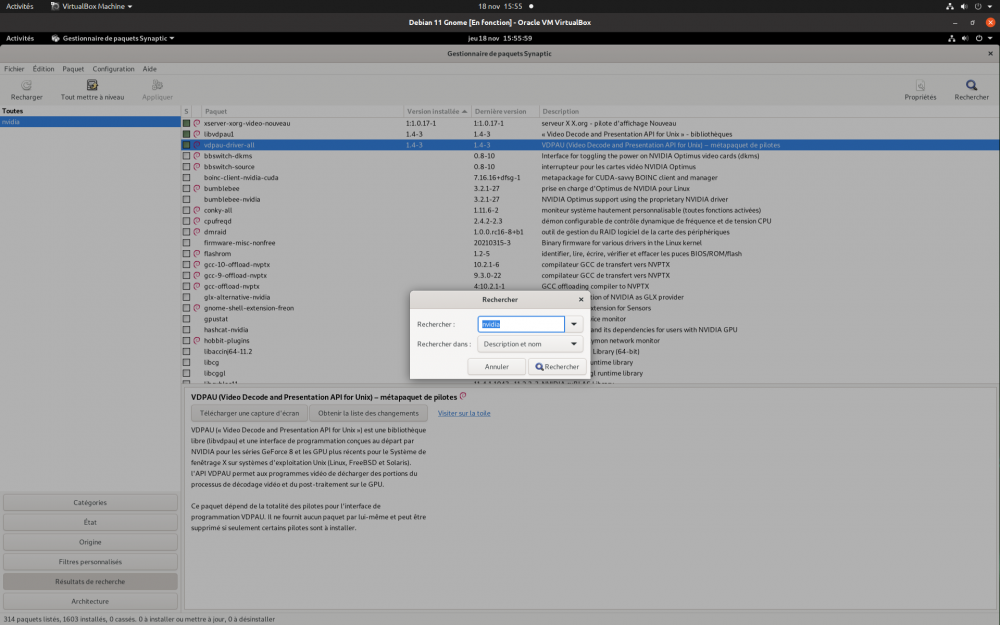This screenshot has height=625, width=1000.
Task: Open Gestionnaire de paquets Synaptic app menu
Action: [113, 38]
